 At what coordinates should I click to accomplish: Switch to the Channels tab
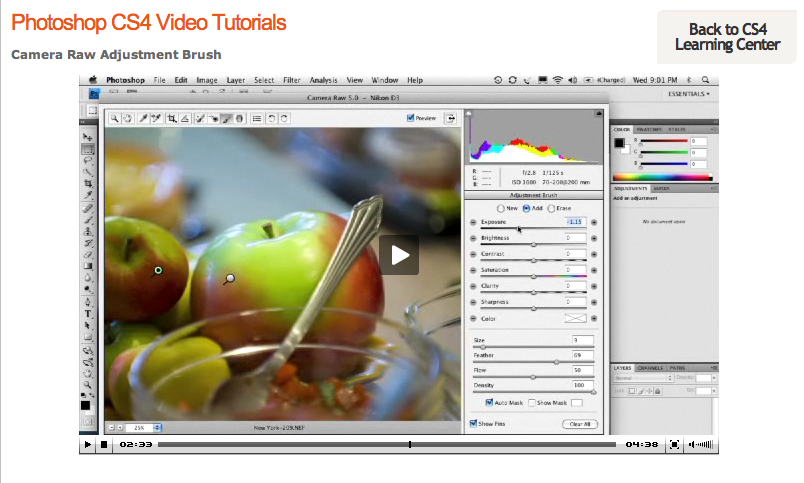[x=650, y=368]
